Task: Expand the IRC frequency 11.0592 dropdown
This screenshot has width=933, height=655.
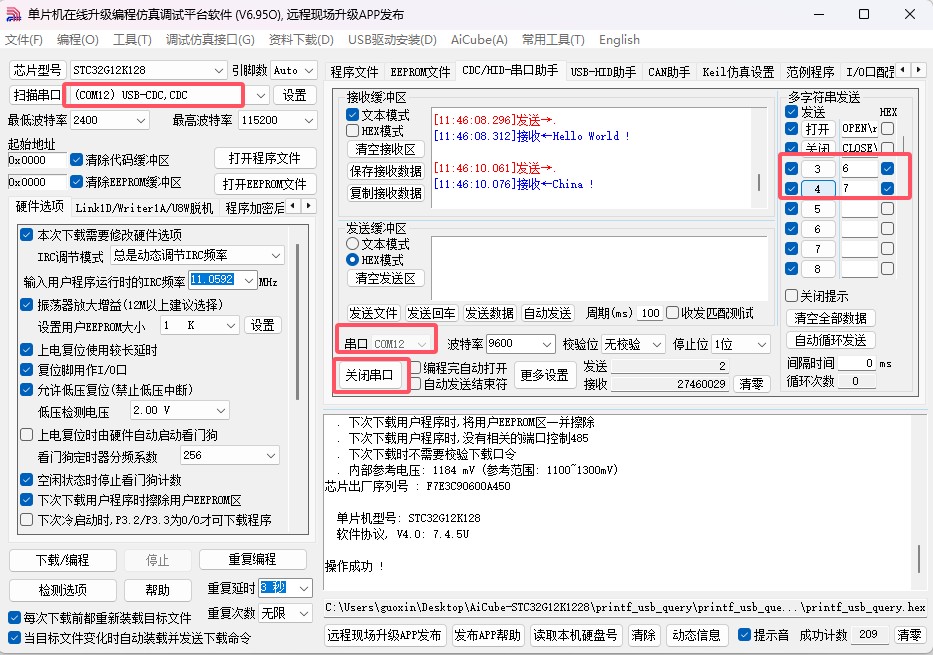Action: tap(249, 280)
